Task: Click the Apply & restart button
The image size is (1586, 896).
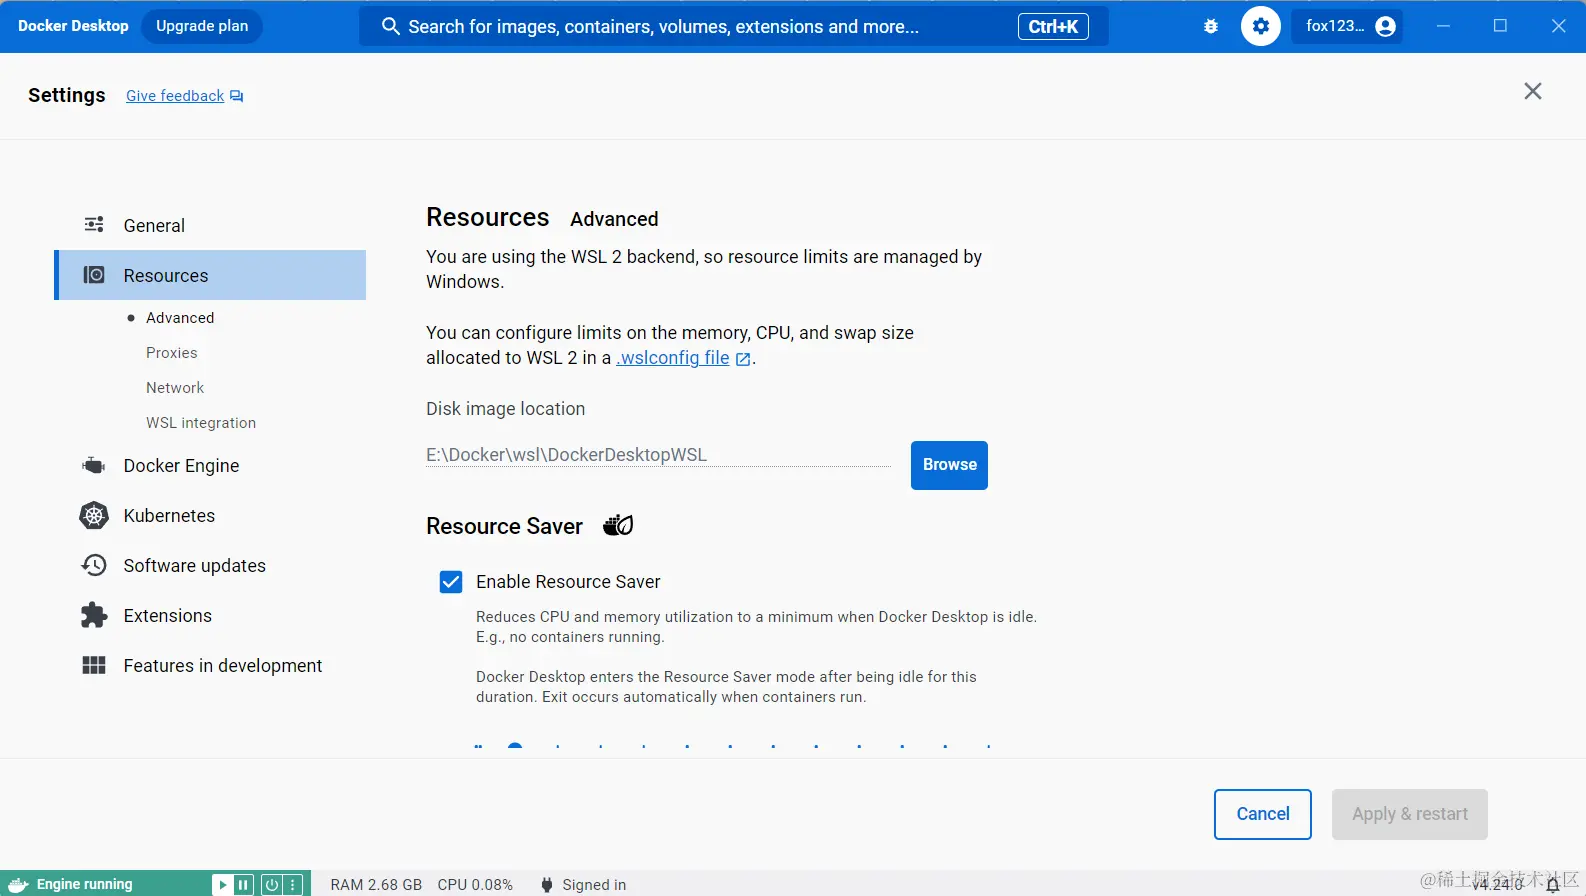Action: (x=1410, y=814)
